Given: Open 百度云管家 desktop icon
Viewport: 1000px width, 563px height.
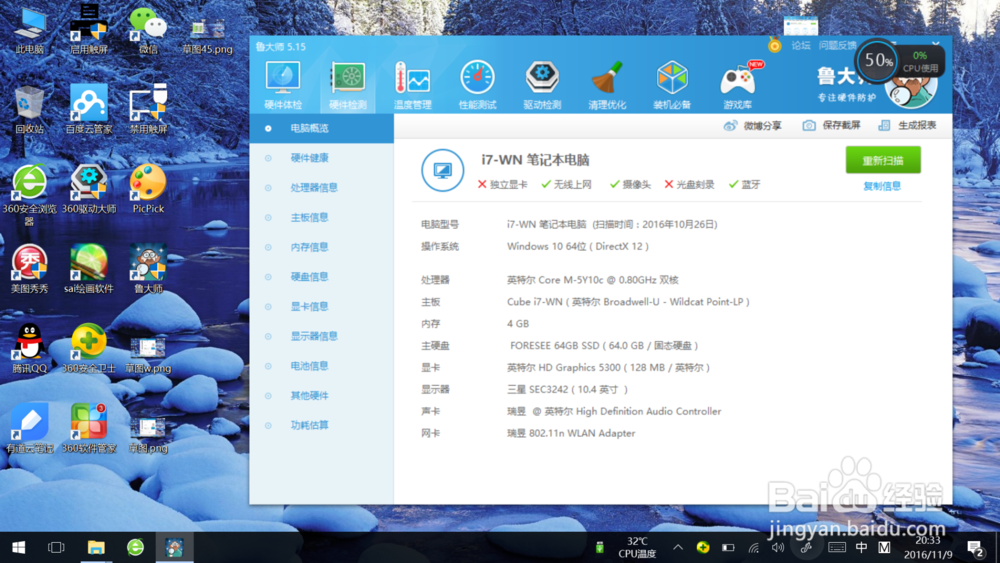Looking at the screenshot, I should pos(89,110).
